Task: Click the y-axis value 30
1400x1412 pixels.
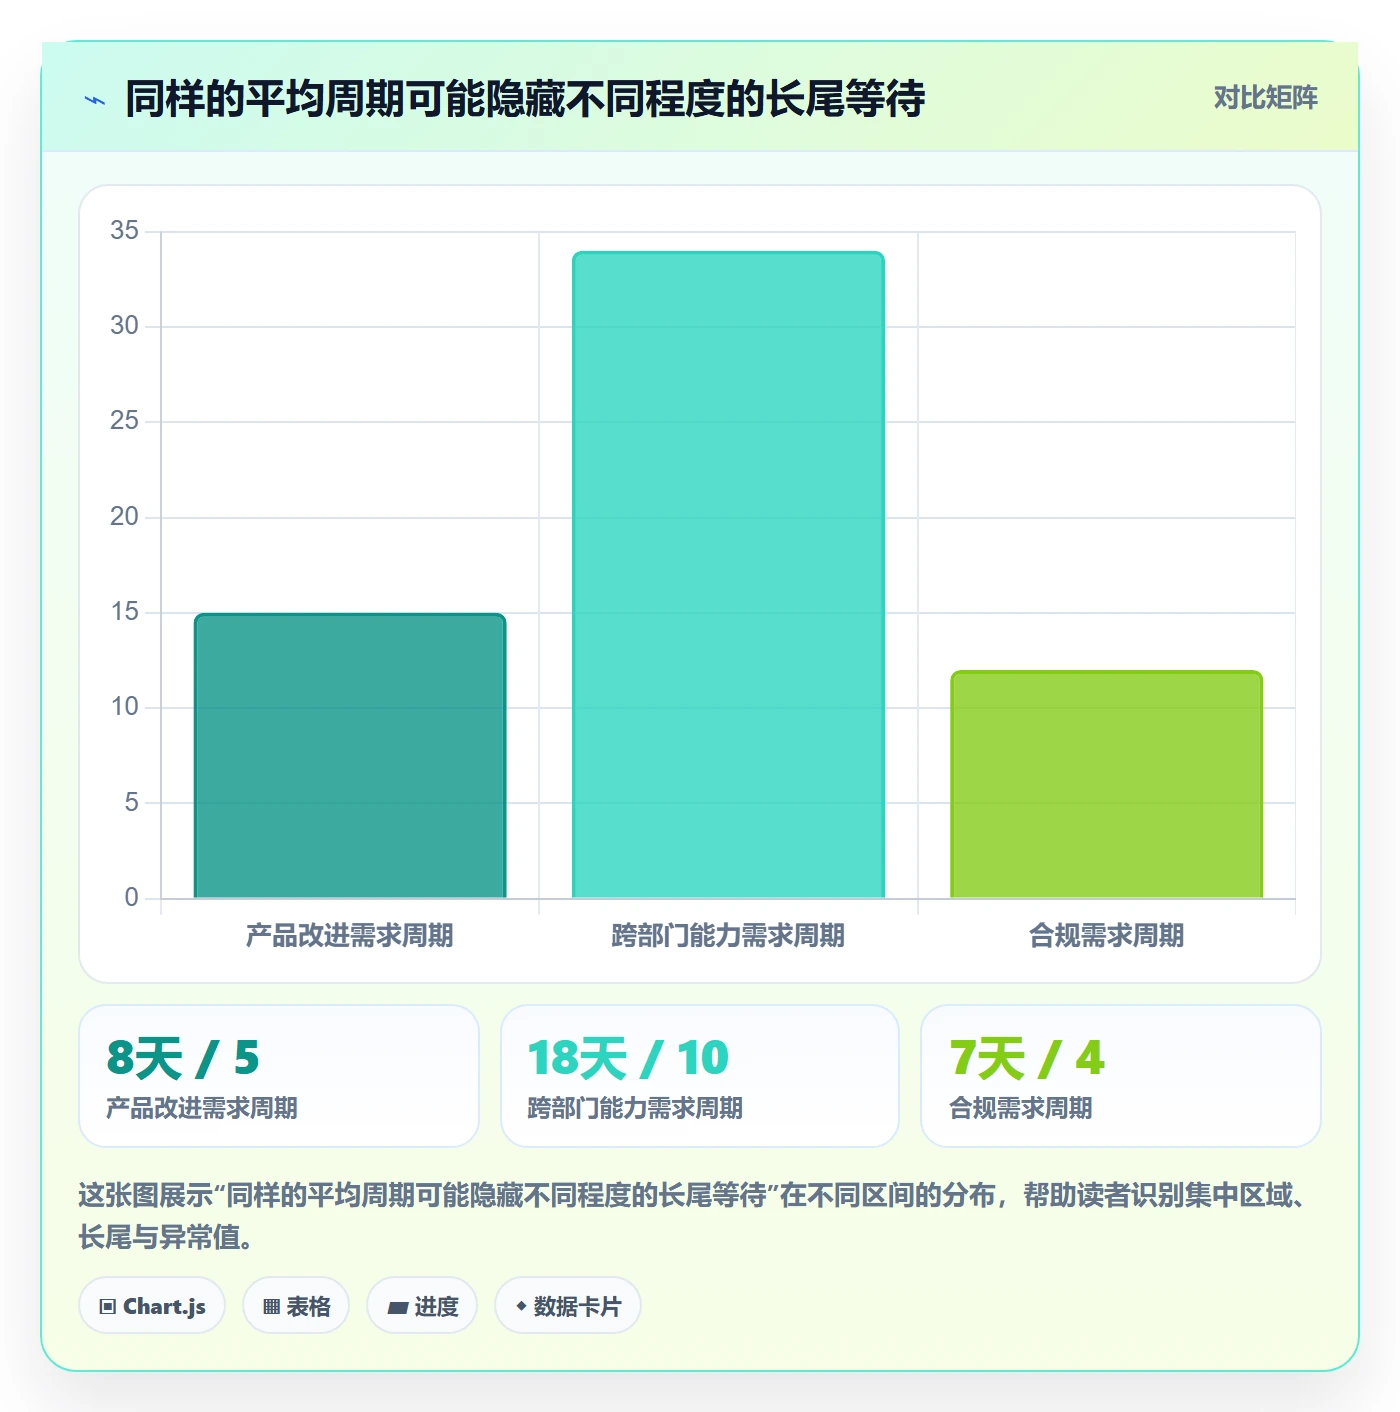Action: coord(124,326)
